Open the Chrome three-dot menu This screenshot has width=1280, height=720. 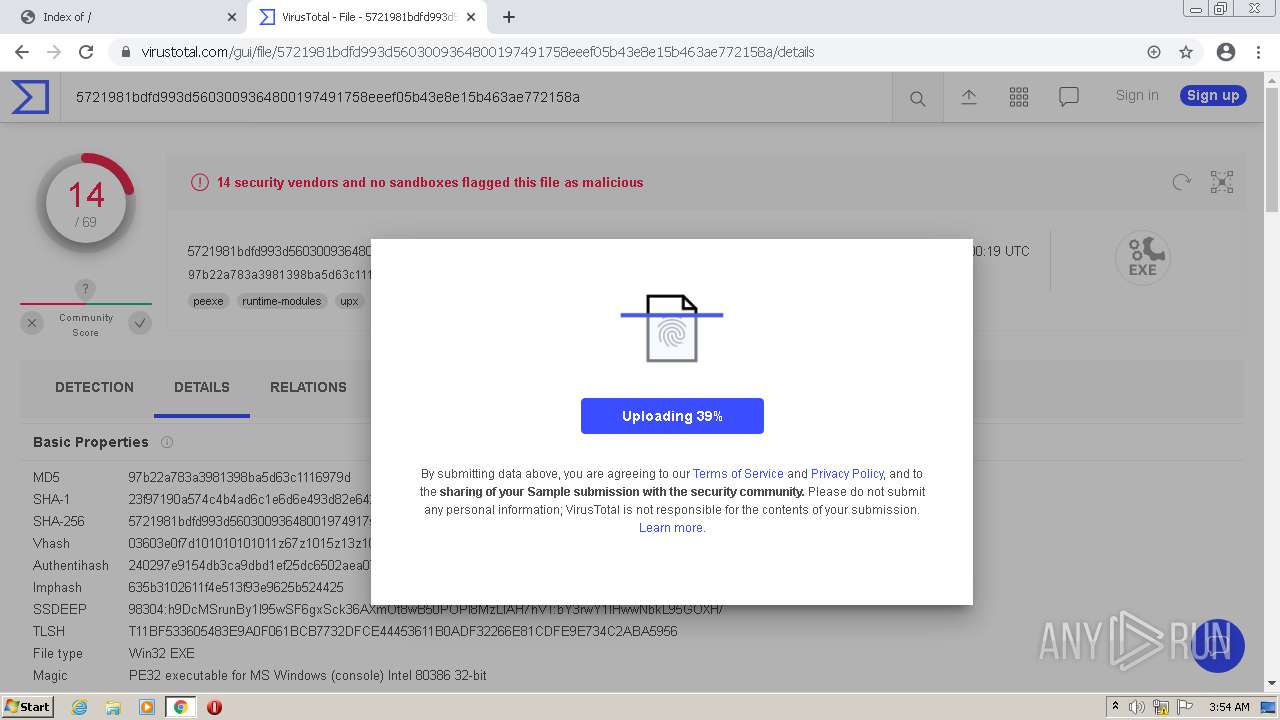pyautogui.click(x=1258, y=52)
